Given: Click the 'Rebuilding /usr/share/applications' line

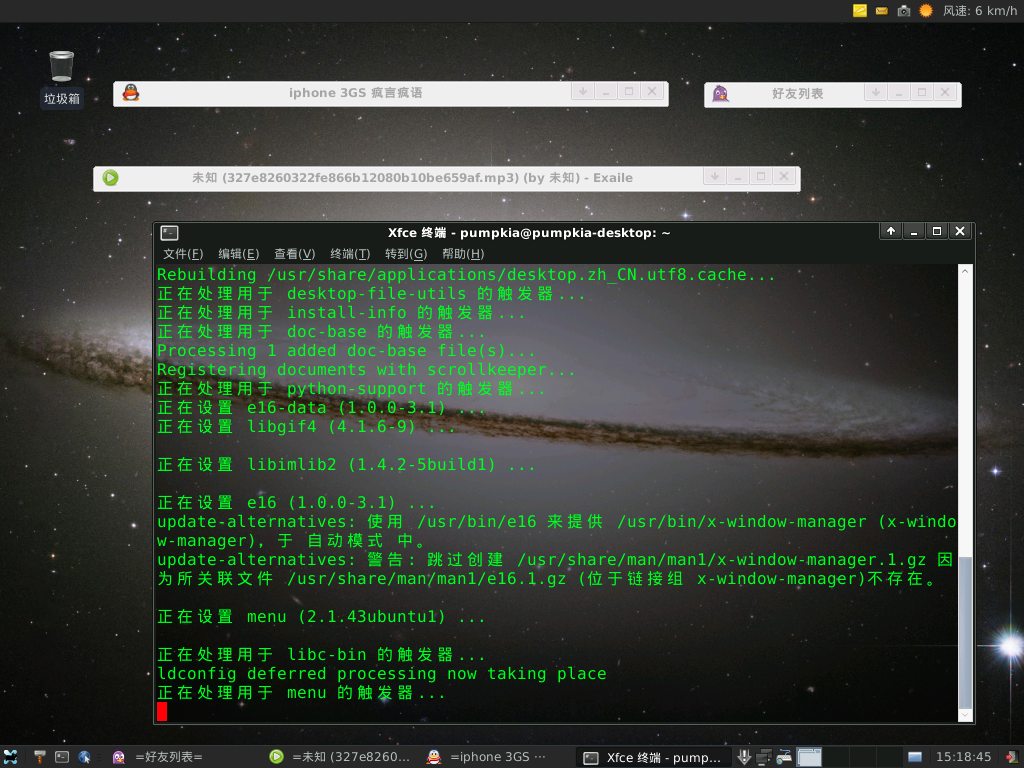Looking at the screenshot, I should (x=466, y=275).
